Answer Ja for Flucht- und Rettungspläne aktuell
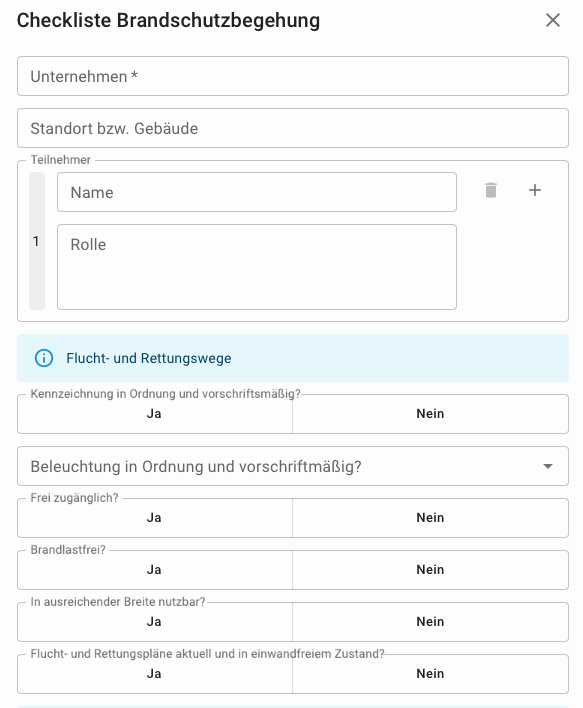Screen dimensions: 583x708 (155, 674)
